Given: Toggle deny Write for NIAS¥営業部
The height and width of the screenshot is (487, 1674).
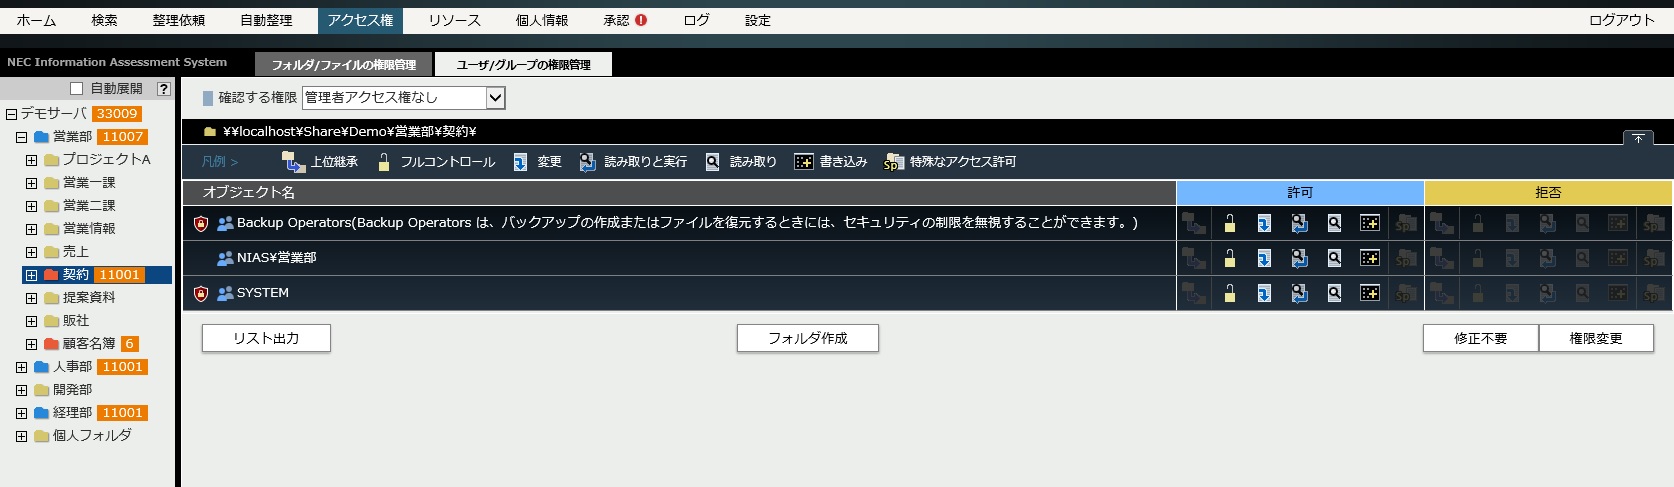Looking at the screenshot, I should tap(1618, 258).
